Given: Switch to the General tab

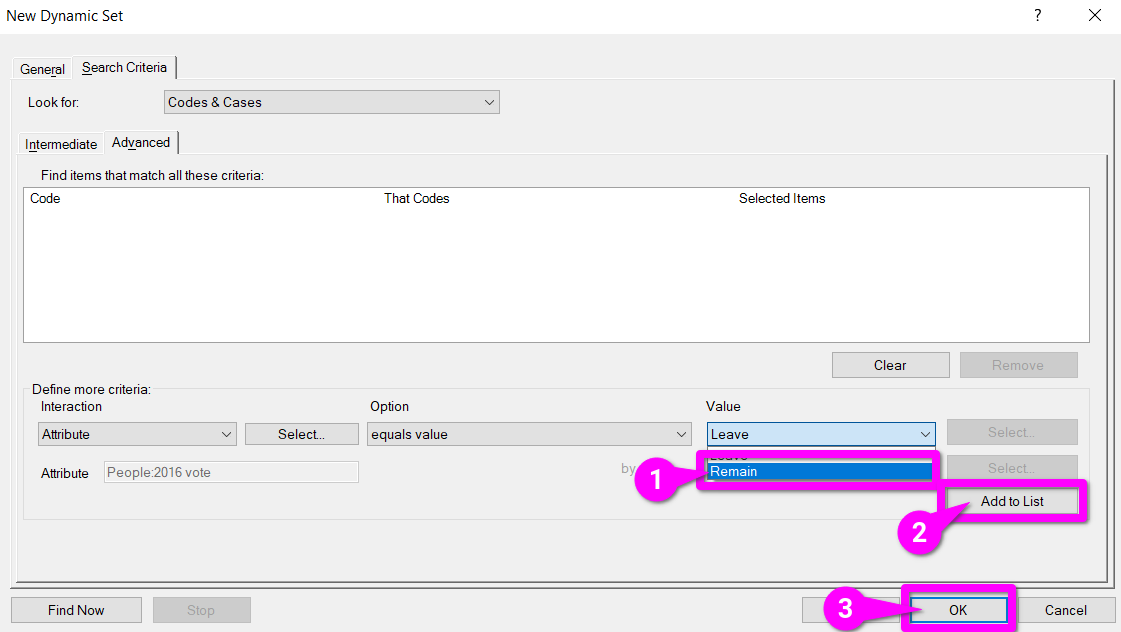Looking at the screenshot, I should pyautogui.click(x=42, y=69).
